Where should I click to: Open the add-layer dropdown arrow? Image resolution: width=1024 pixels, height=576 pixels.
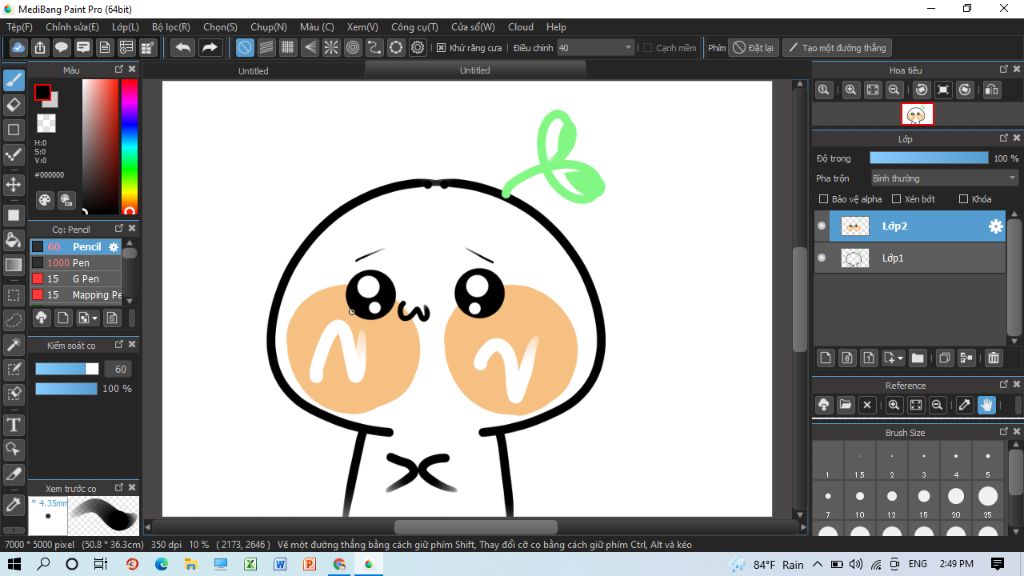900,358
